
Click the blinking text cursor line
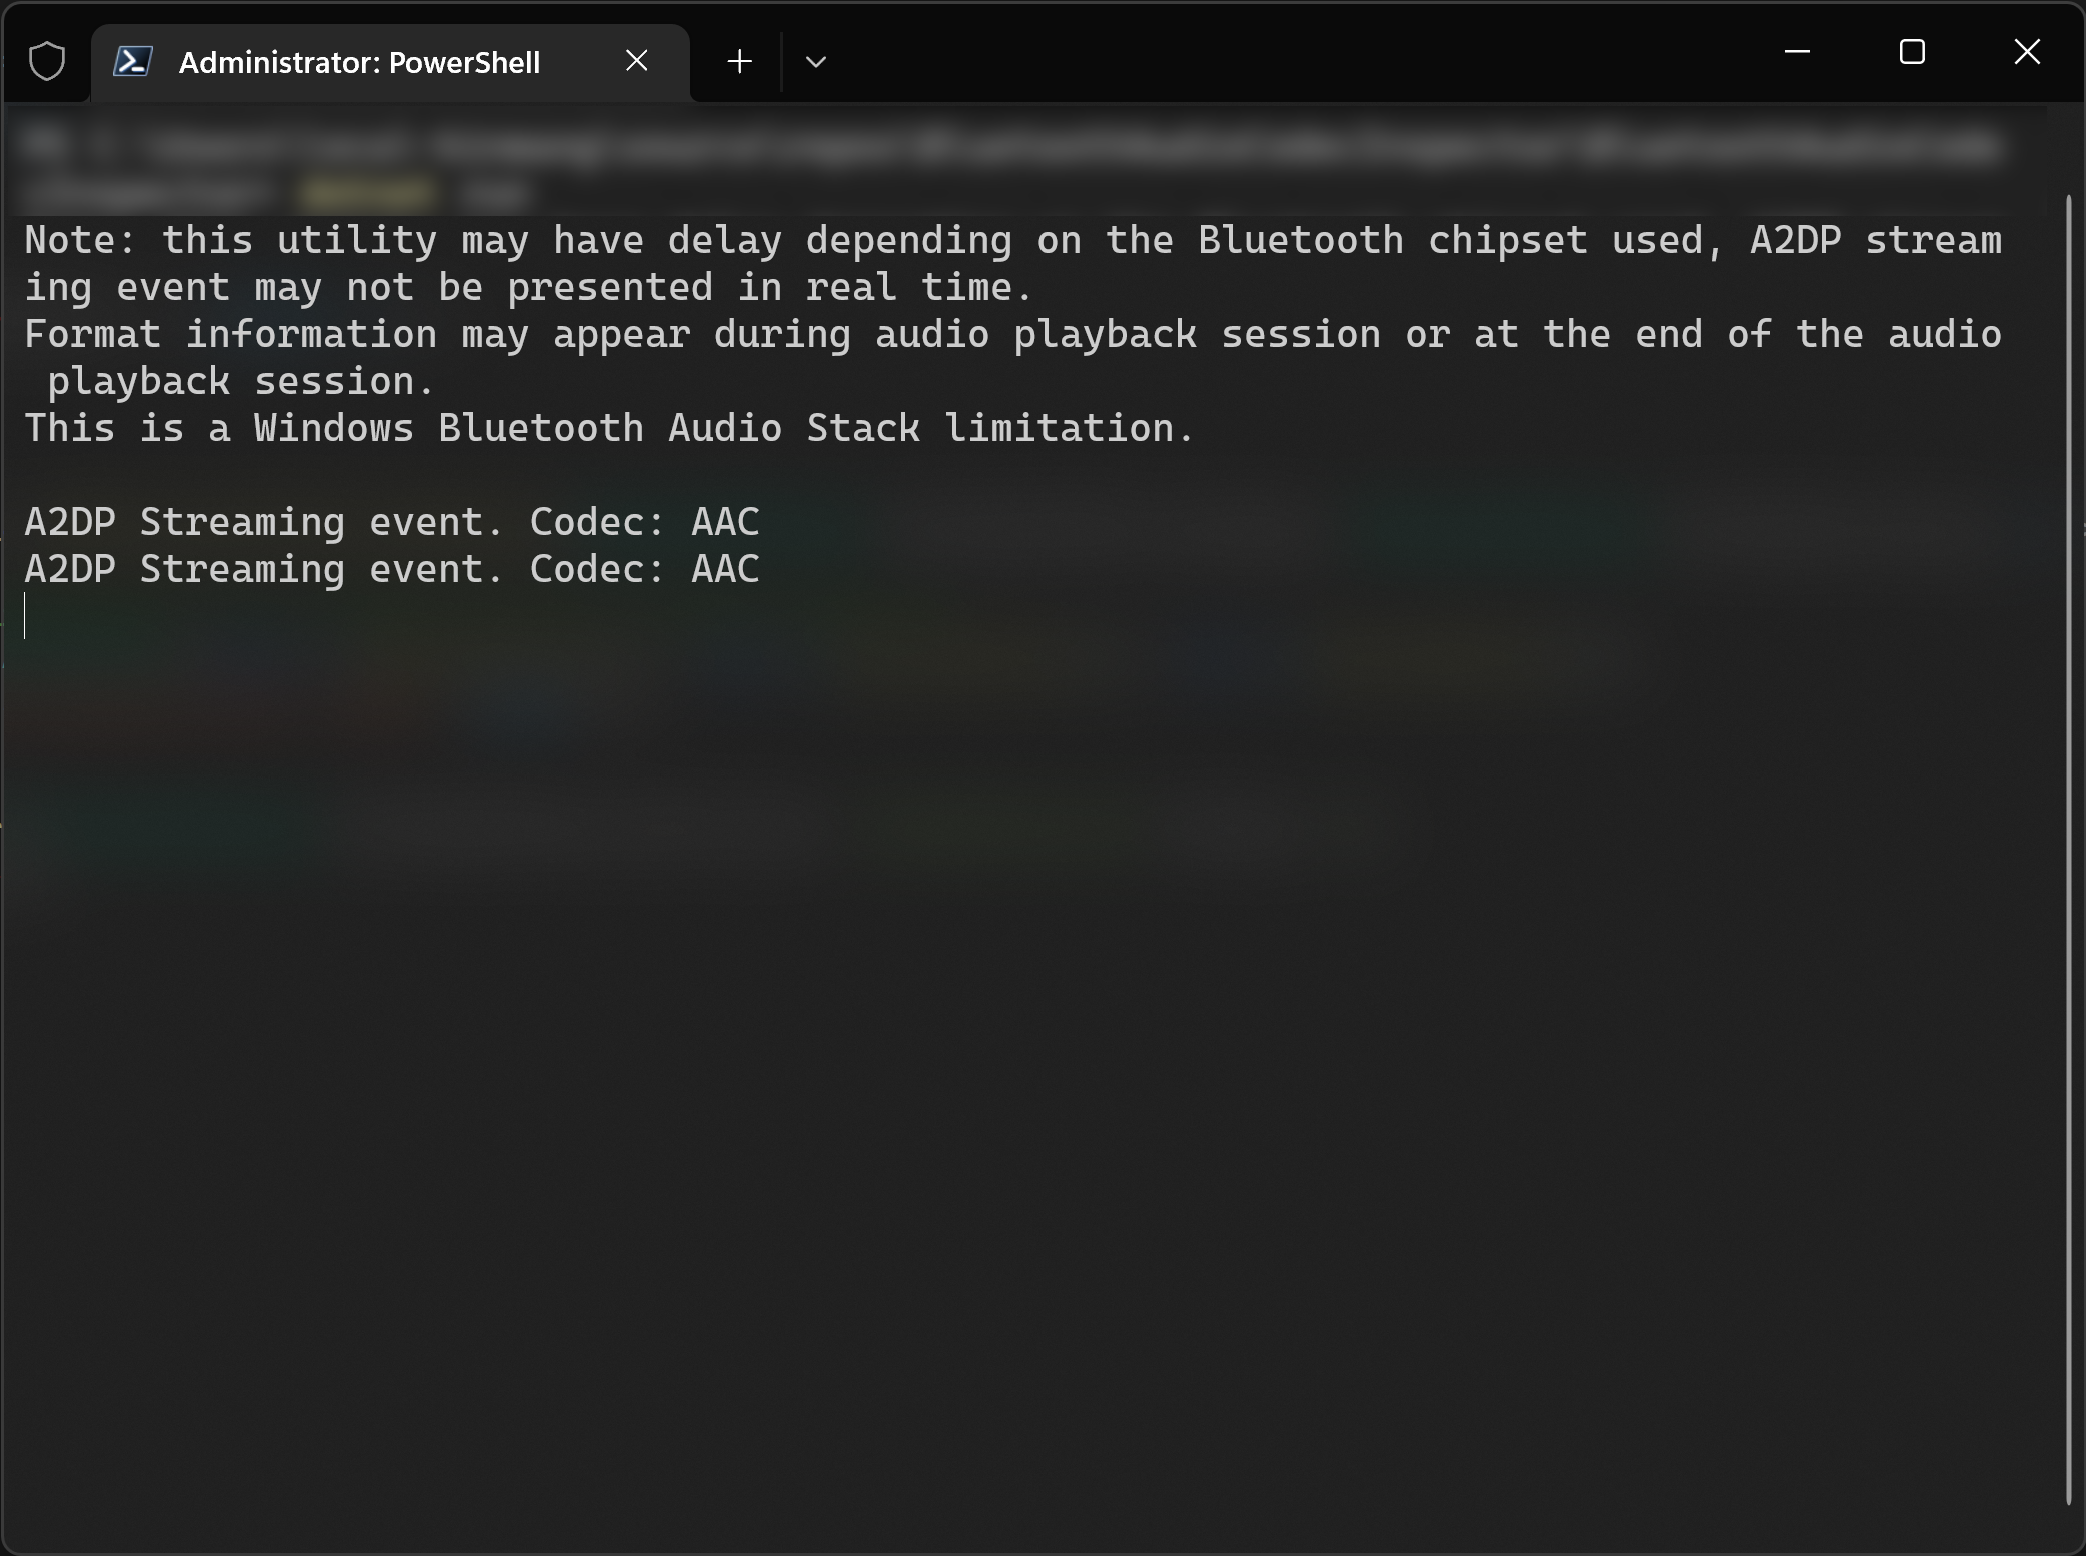(x=25, y=615)
